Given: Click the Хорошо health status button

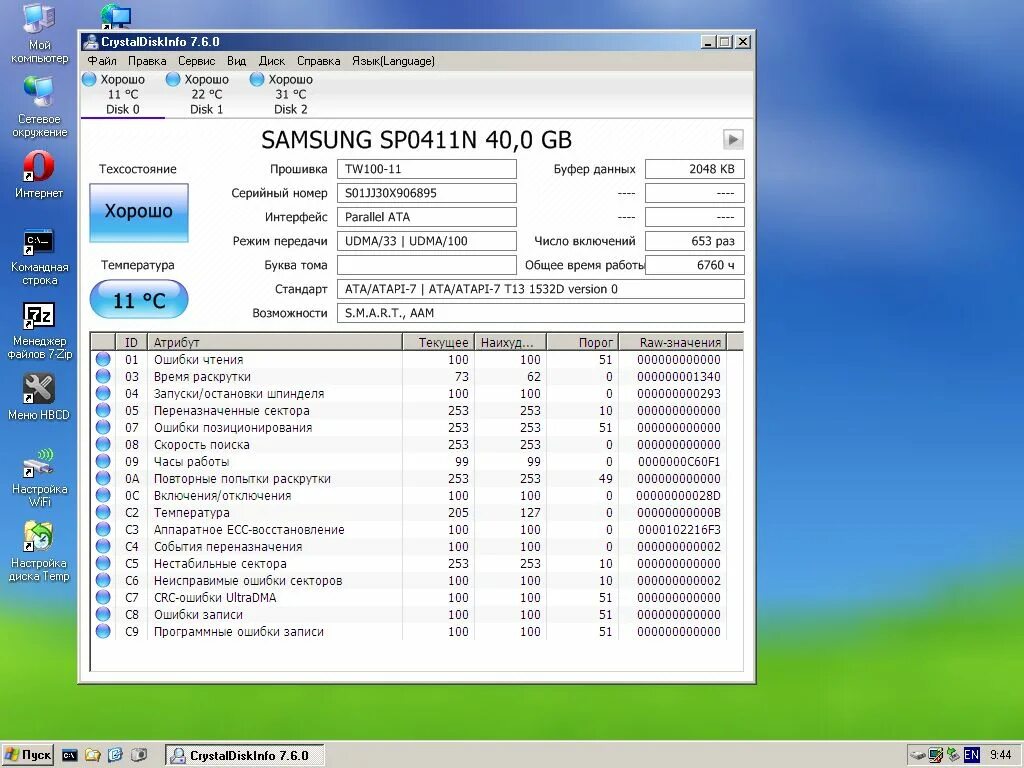Looking at the screenshot, I should point(139,213).
